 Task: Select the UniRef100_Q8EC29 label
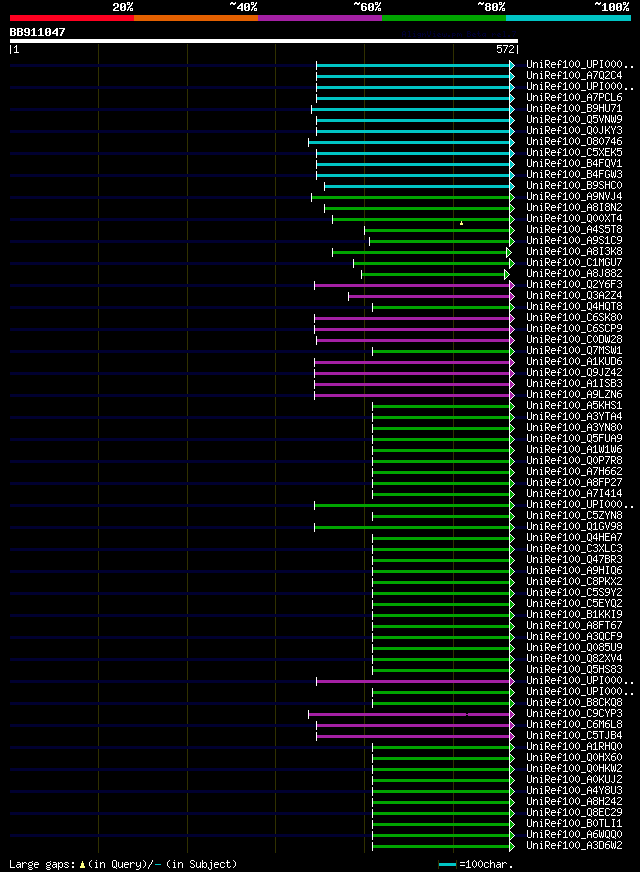[574, 813]
